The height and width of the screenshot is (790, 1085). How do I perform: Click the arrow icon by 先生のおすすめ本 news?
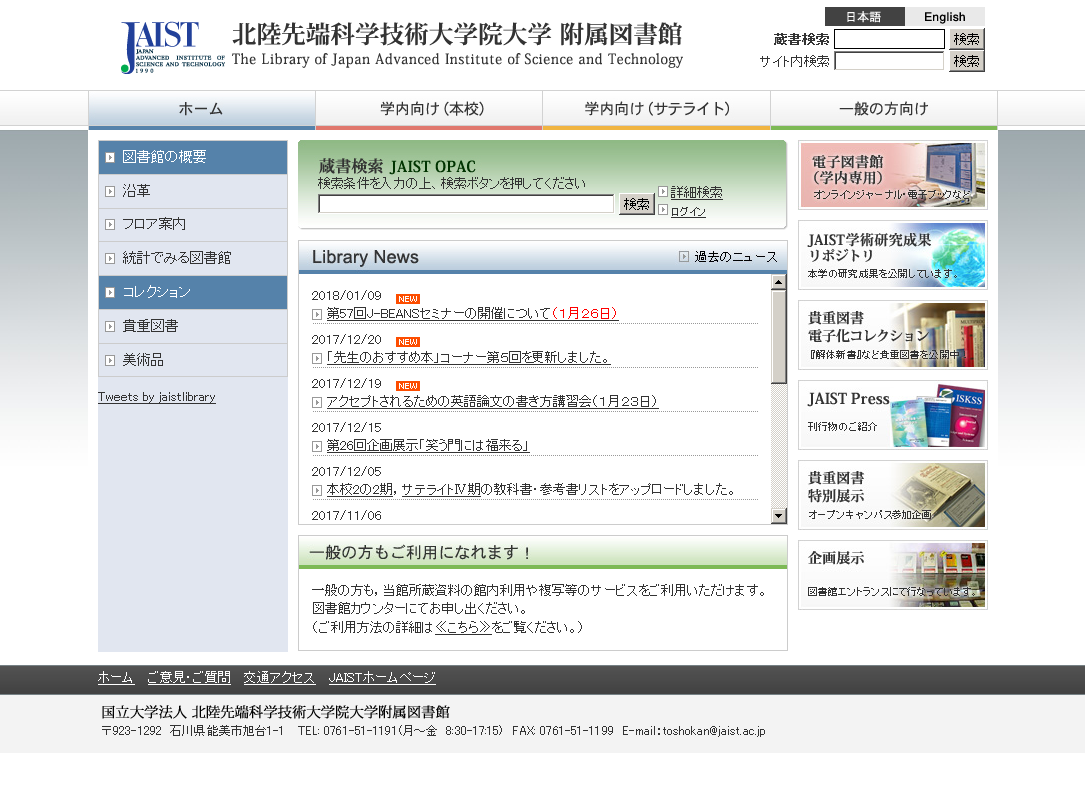coord(317,358)
